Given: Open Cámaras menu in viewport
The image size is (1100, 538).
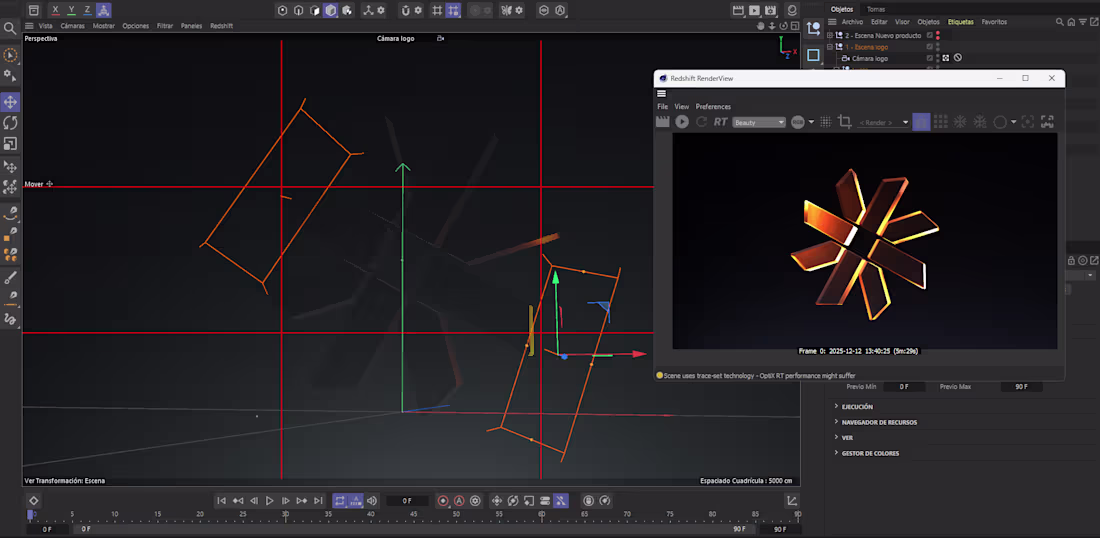Looking at the screenshot, I should [x=73, y=26].
